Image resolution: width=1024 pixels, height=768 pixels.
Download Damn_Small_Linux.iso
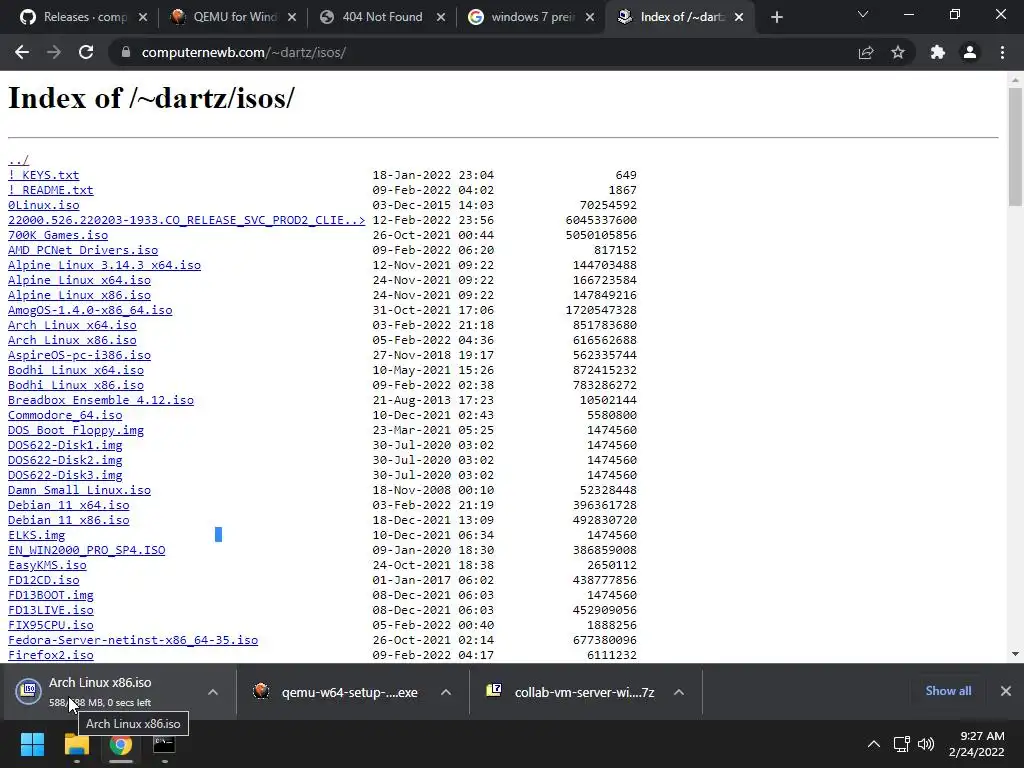click(x=79, y=490)
